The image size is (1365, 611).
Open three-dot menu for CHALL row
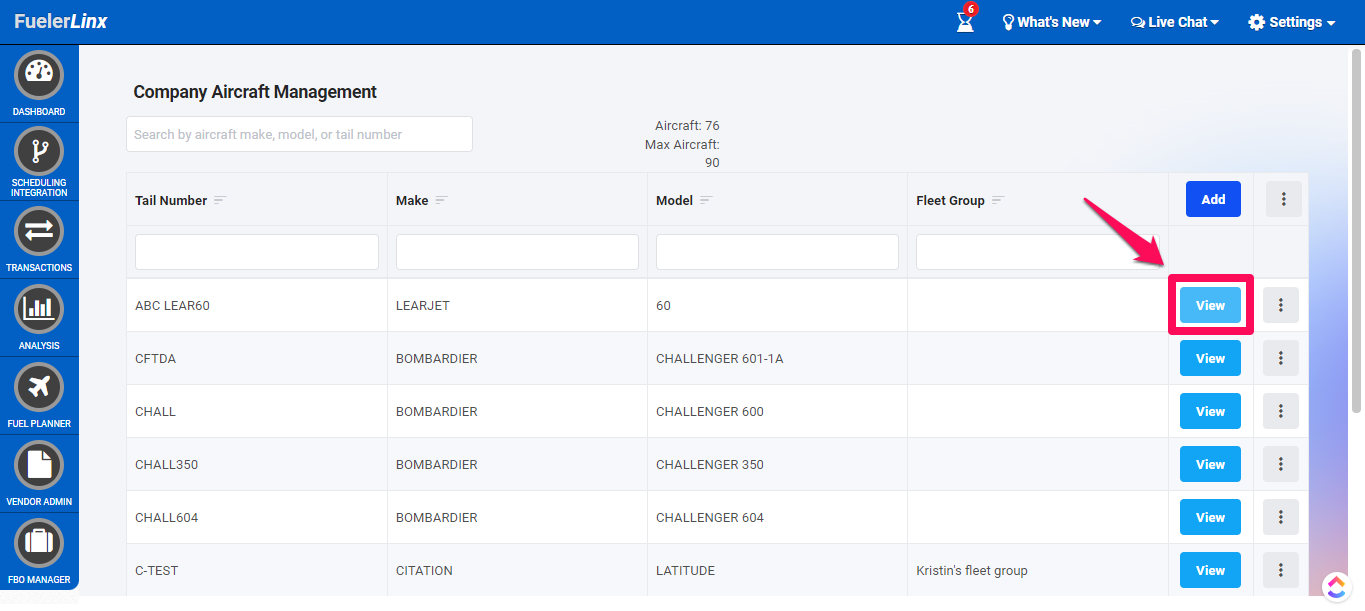tap(1281, 411)
